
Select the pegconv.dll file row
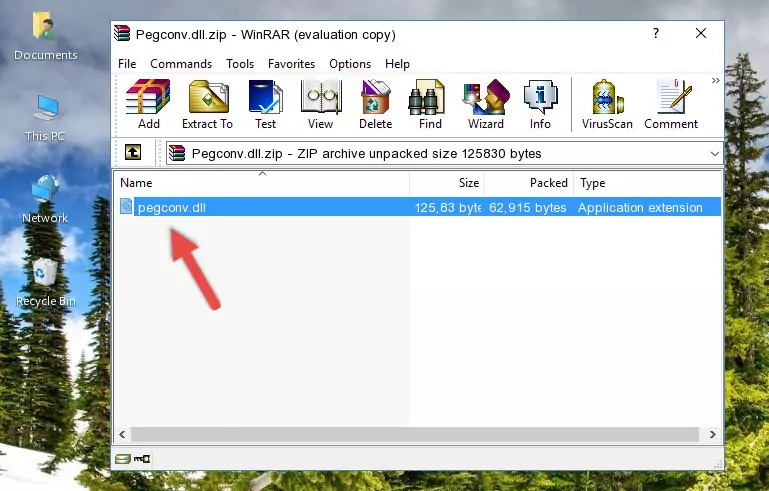(418, 207)
